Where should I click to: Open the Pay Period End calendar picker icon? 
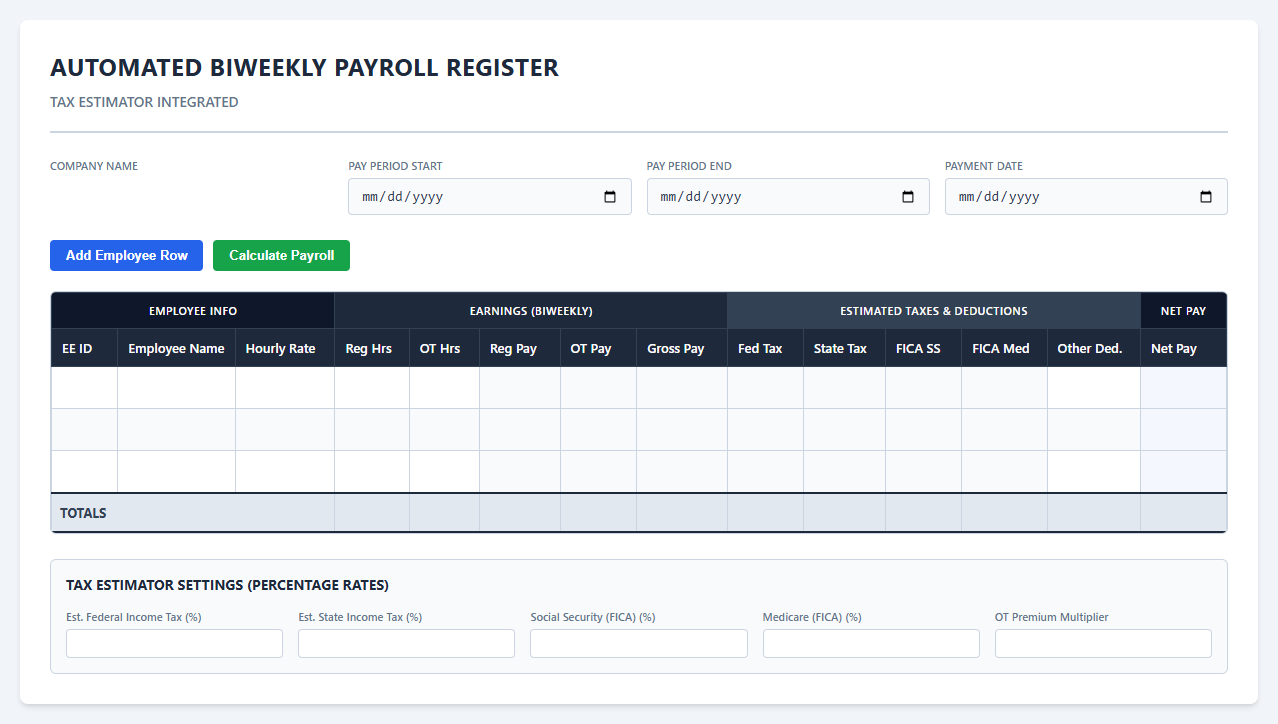(x=908, y=197)
